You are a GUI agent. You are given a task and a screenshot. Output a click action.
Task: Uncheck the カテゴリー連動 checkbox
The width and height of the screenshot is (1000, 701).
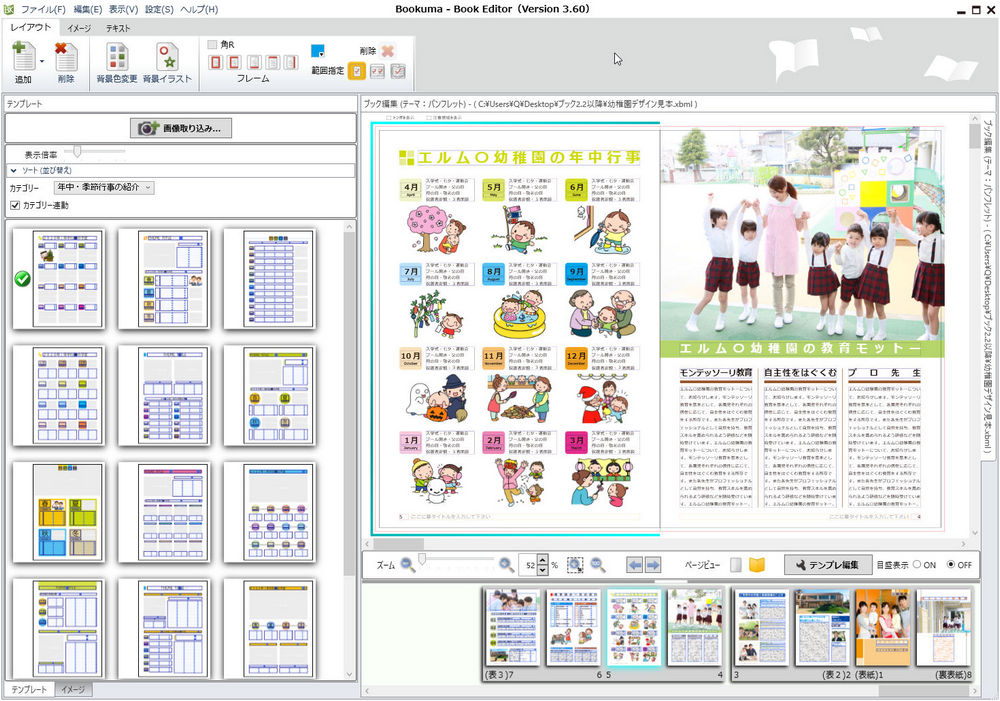pyautogui.click(x=14, y=205)
